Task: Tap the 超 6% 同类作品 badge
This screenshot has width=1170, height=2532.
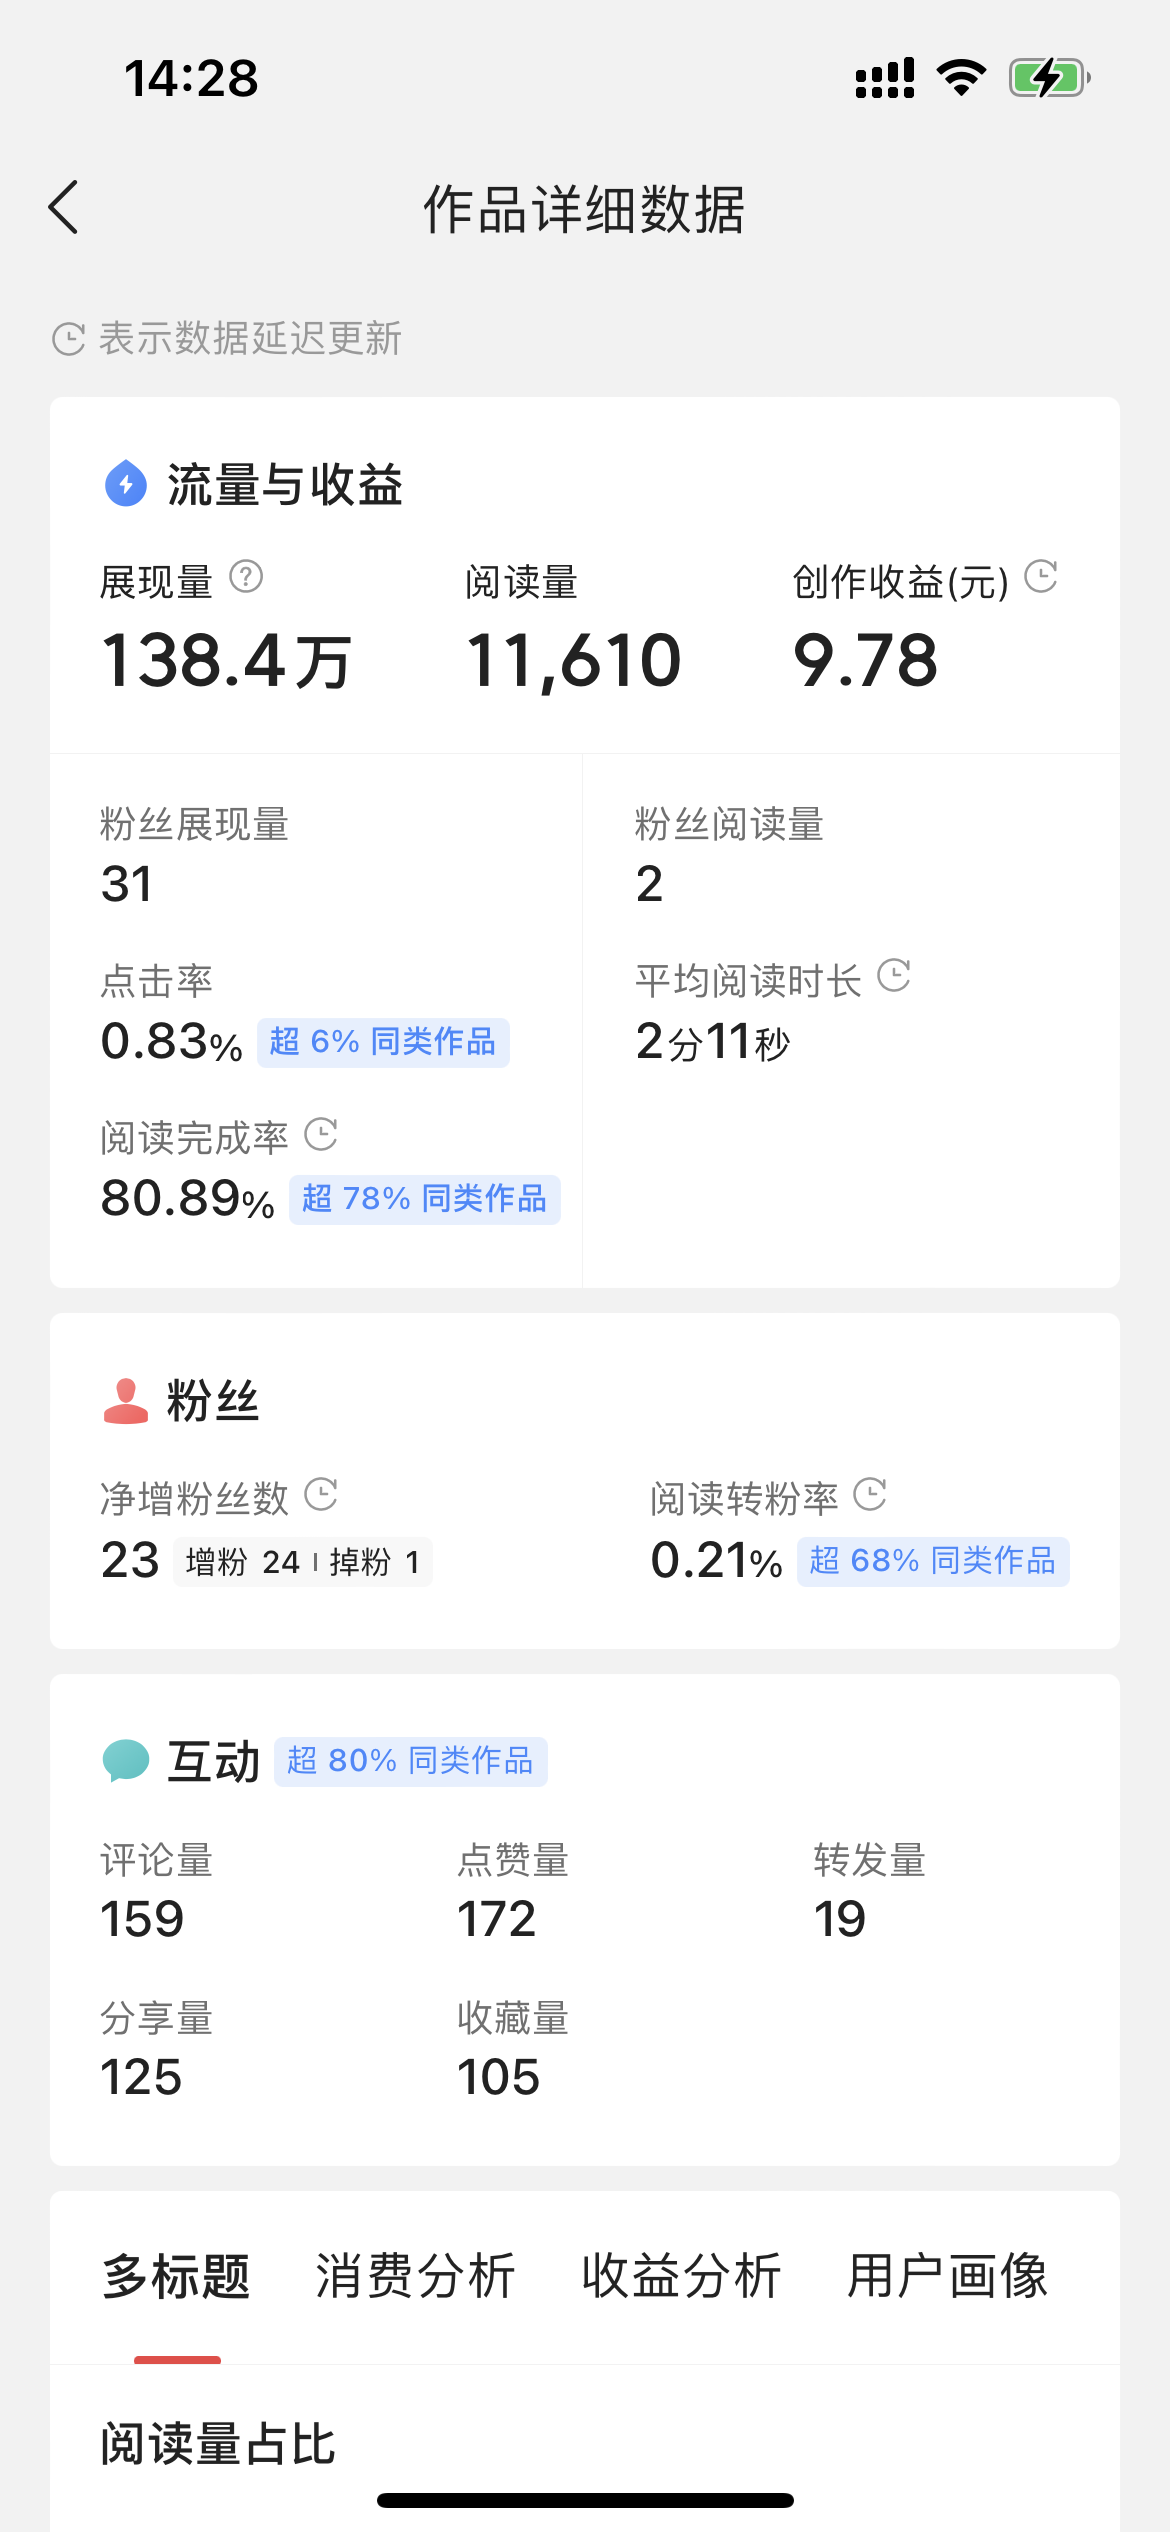Action: (x=383, y=1042)
